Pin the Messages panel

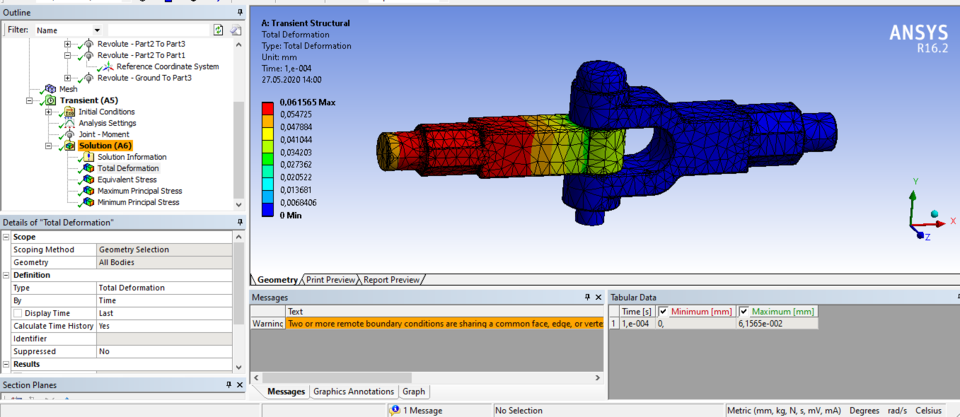(587, 297)
